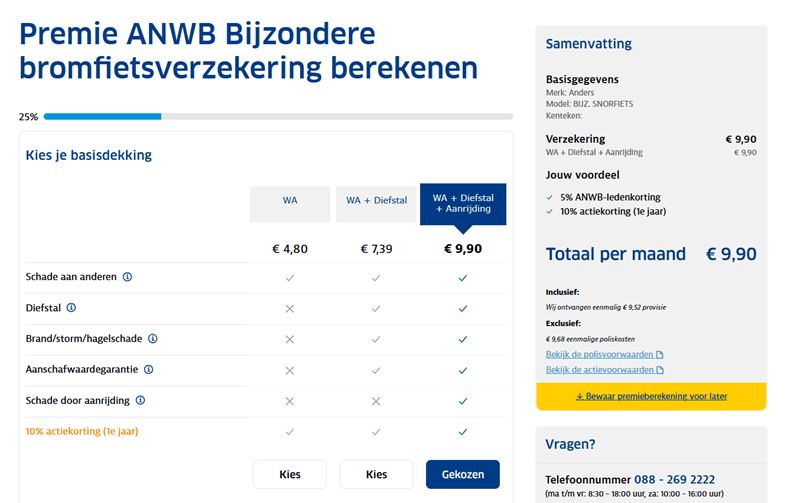Choose WA coverage with Kies button under € 4,80

coord(290,474)
